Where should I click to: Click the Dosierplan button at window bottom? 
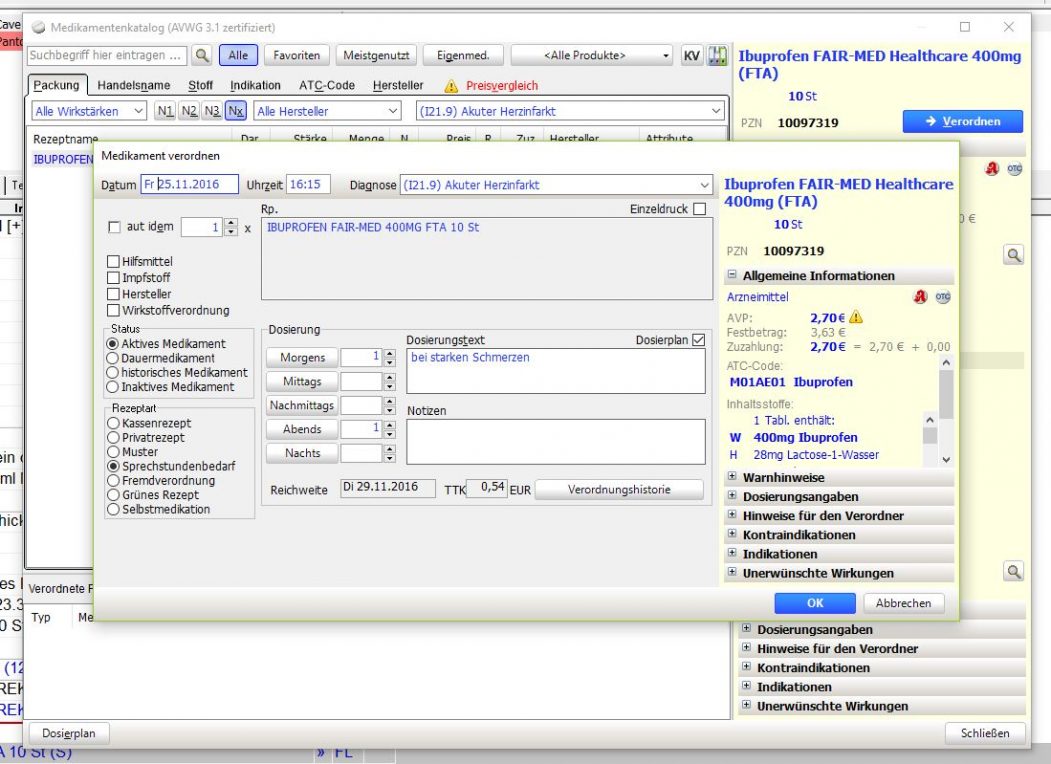(68, 733)
